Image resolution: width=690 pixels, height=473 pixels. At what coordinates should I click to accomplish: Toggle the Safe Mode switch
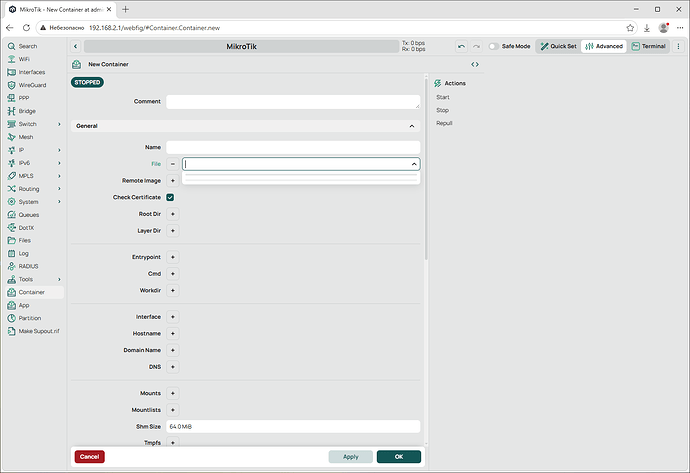click(494, 46)
